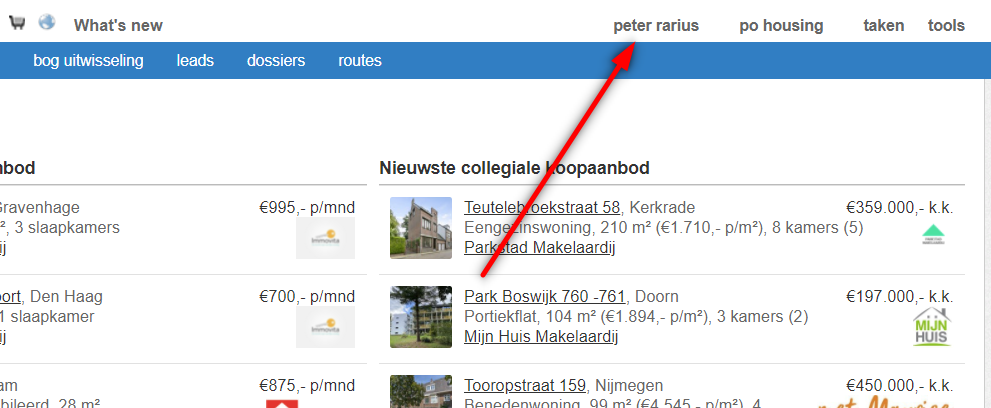The height and width of the screenshot is (408, 991).
Task: Open Park Boswijk 760 -761 listing
Action: (x=545, y=296)
